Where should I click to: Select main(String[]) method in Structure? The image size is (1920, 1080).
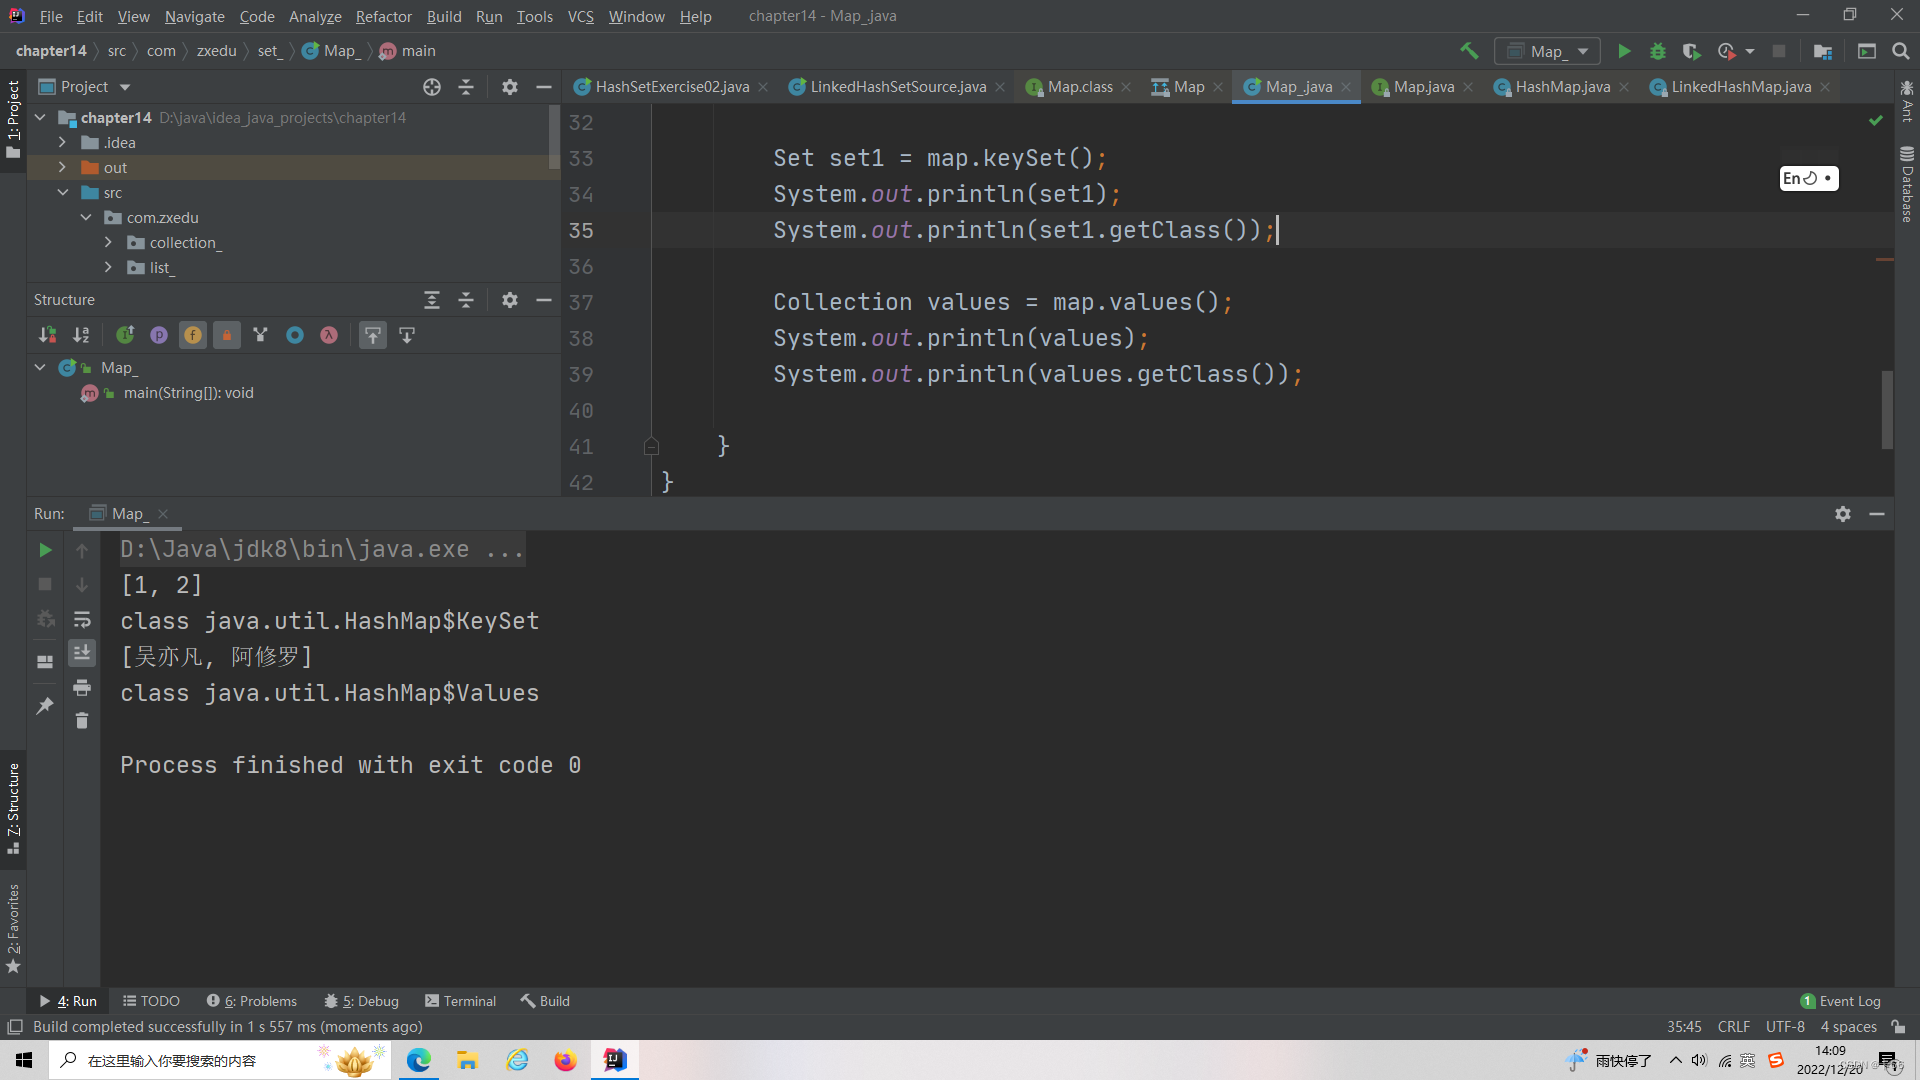pyautogui.click(x=188, y=393)
